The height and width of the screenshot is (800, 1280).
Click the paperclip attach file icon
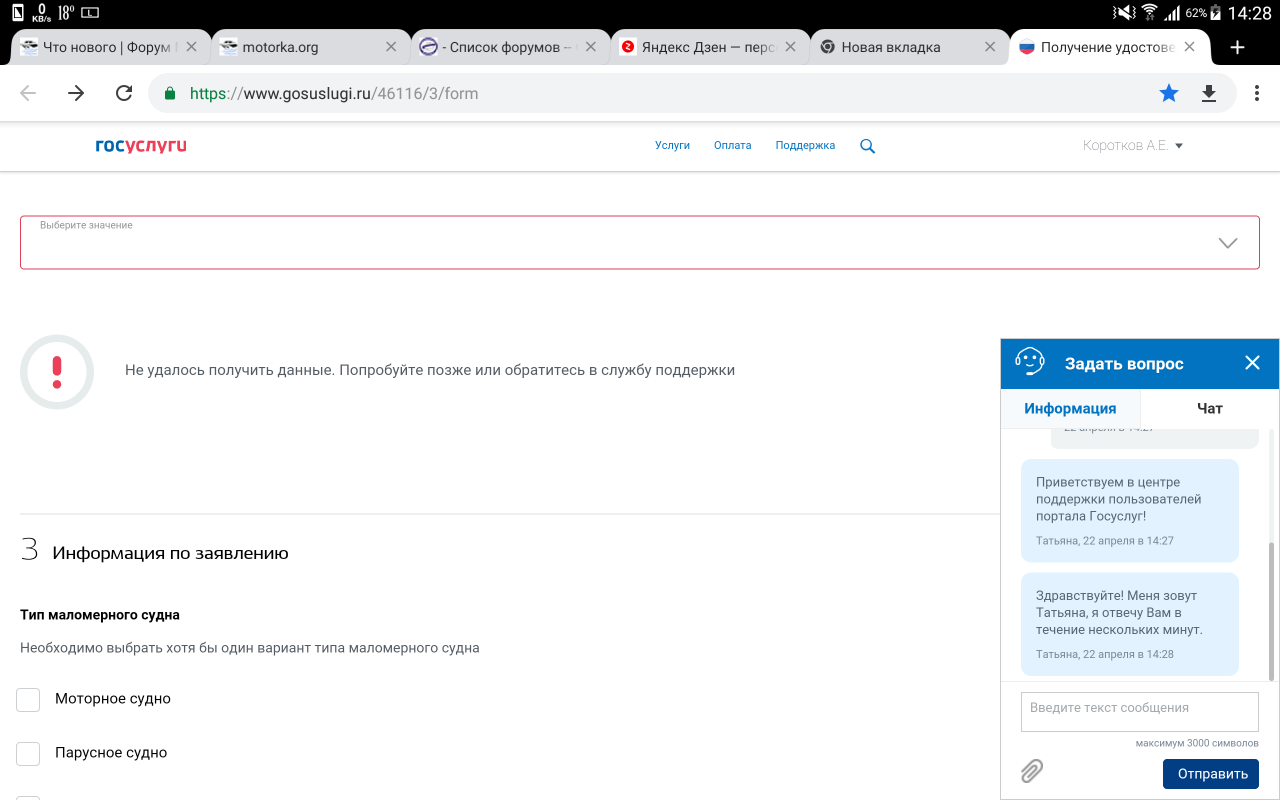click(1032, 771)
